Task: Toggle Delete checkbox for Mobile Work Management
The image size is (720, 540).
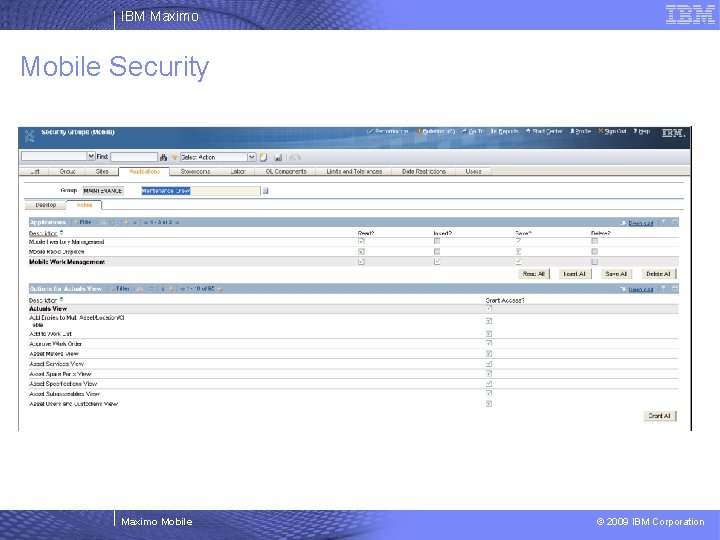Action: tap(594, 262)
